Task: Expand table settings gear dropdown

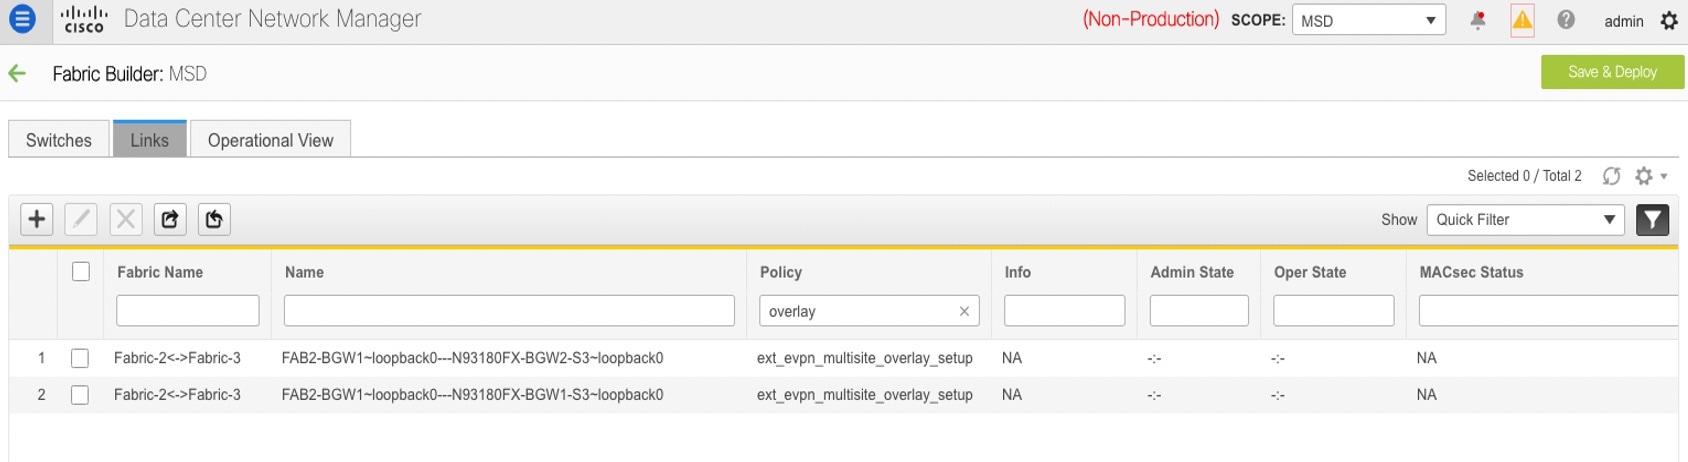Action: [1651, 176]
